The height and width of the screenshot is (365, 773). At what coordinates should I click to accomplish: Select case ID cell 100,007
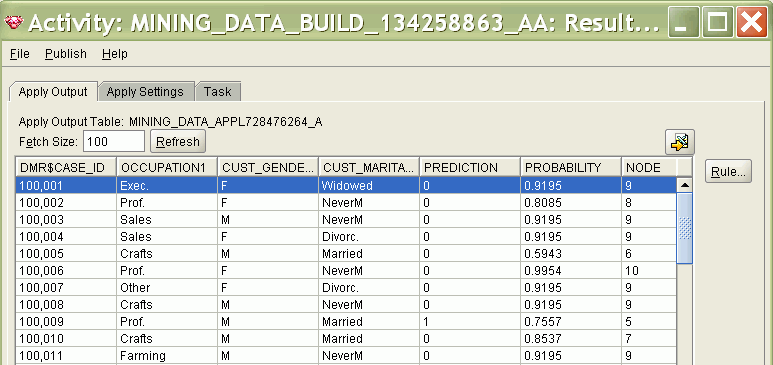tap(66, 288)
